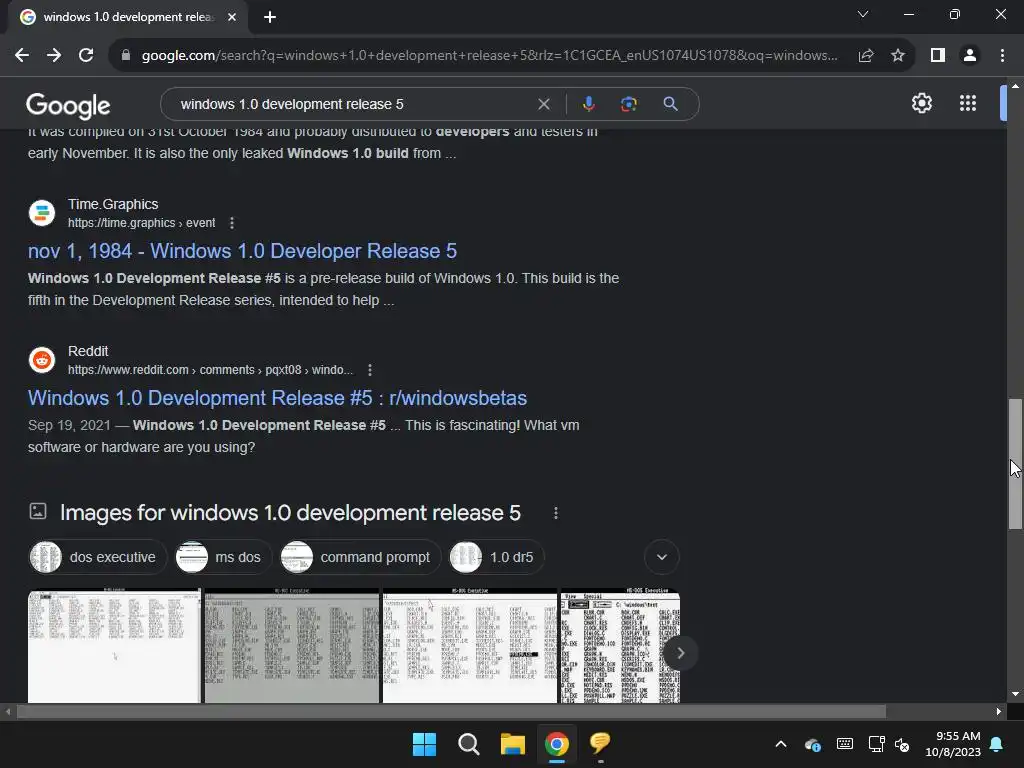Open the reddit.com comments URL
Image resolution: width=1024 pixels, height=768 pixels.
point(210,370)
